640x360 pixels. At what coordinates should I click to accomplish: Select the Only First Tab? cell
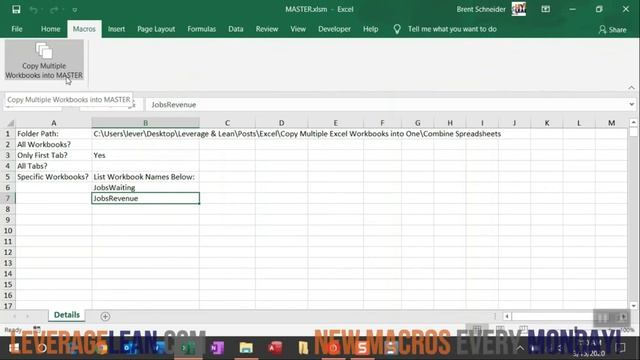53,155
